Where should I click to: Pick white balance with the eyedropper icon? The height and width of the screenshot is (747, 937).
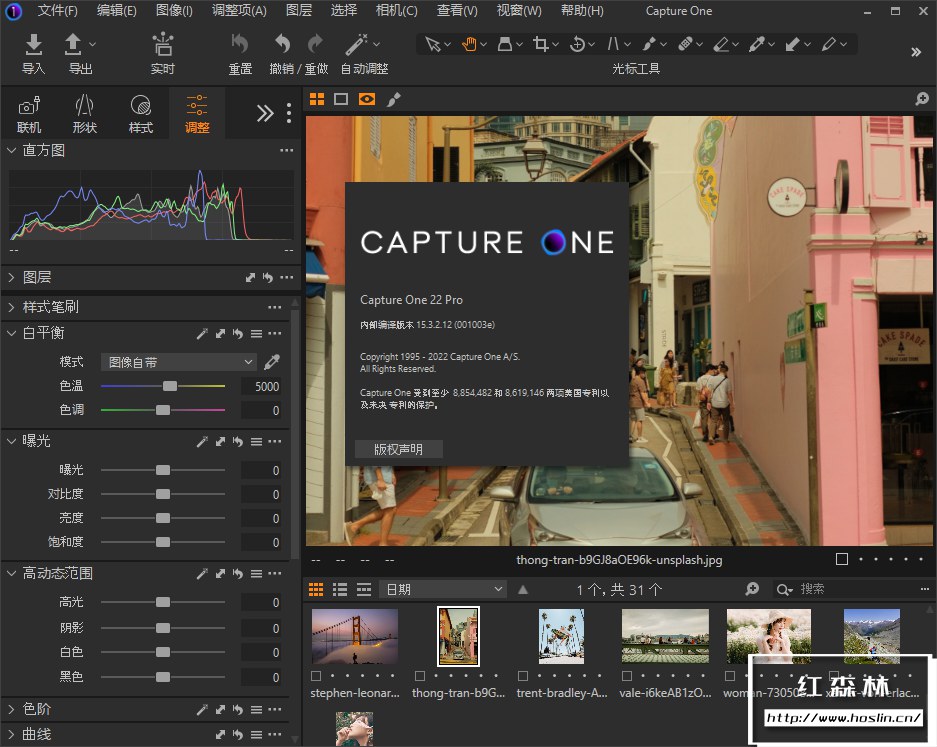point(271,362)
